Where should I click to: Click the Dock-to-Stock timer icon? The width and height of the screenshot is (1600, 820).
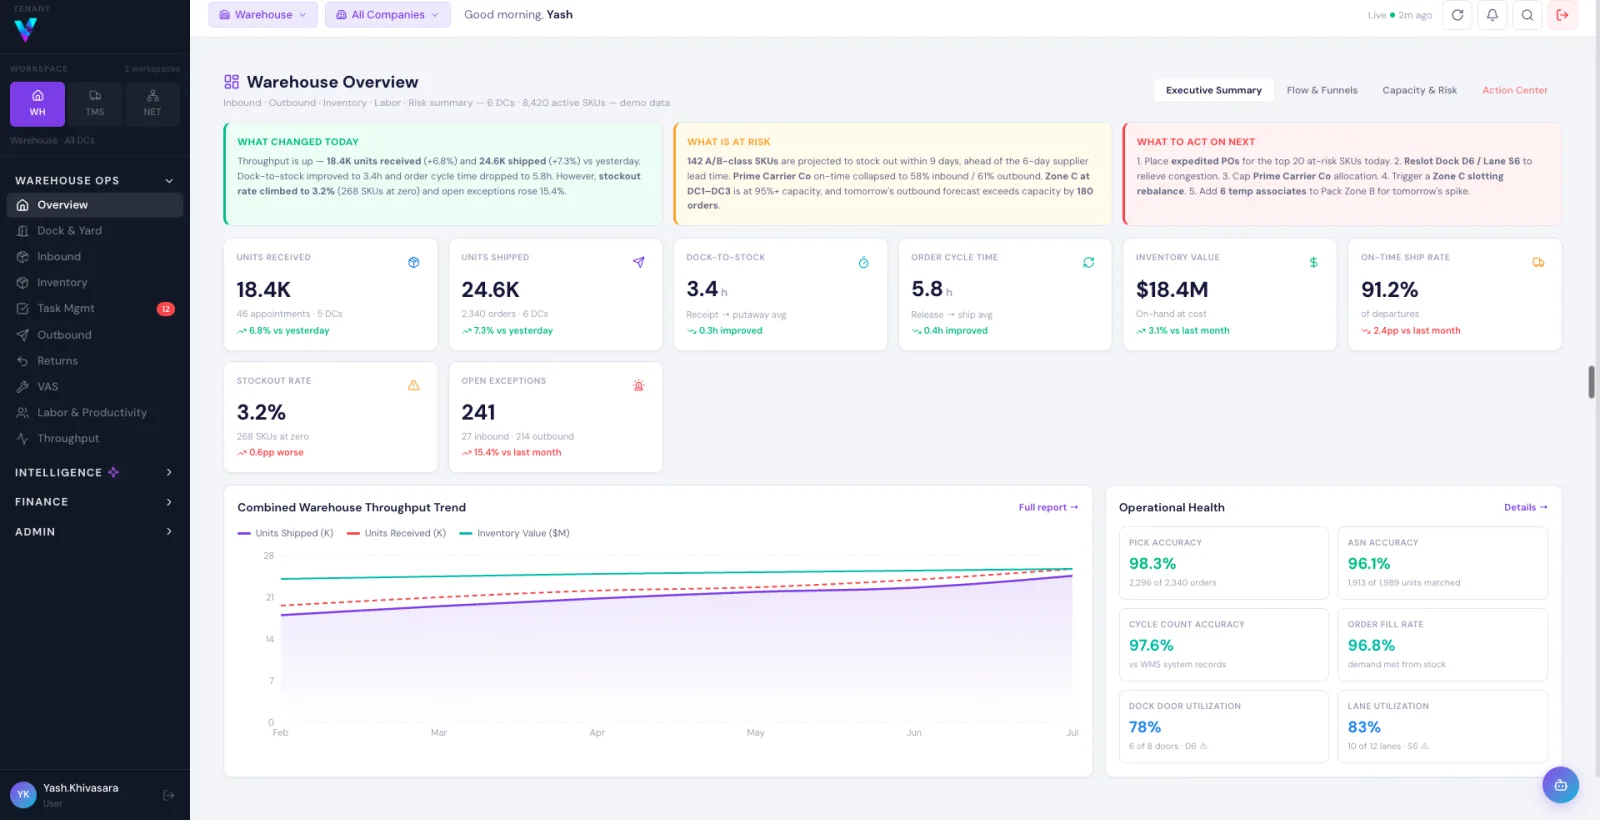(x=864, y=263)
